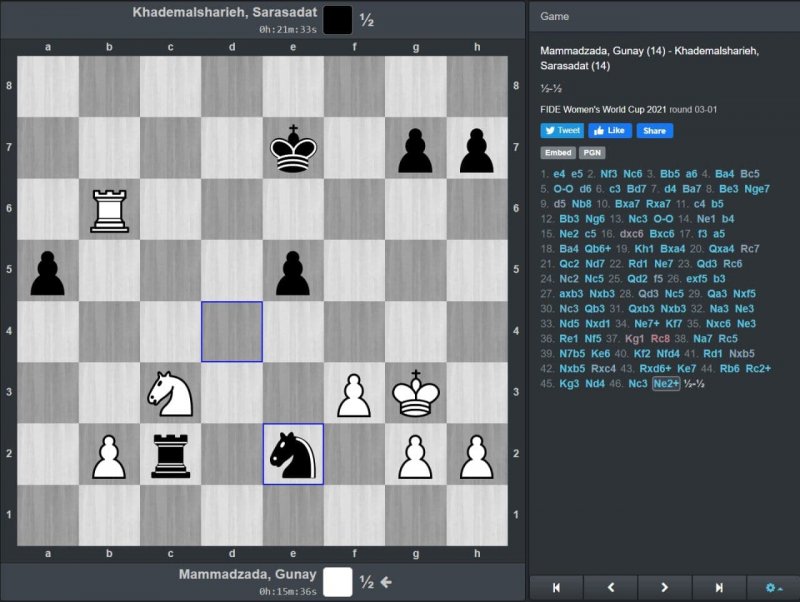Click the Tweet button
This screenshot has height=602, width=800.
pyautogui.click(x=561, y=130)
